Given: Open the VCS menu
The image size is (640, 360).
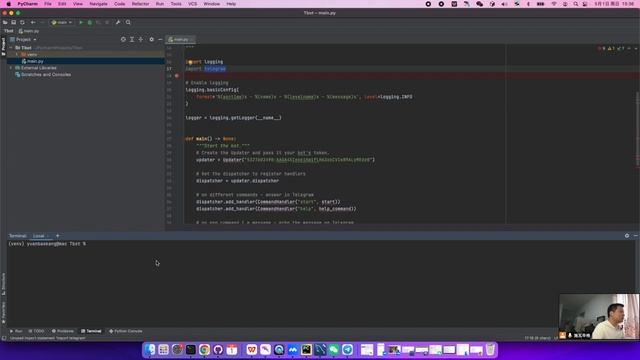Looking at the screenshot, I should coord(193,4).
